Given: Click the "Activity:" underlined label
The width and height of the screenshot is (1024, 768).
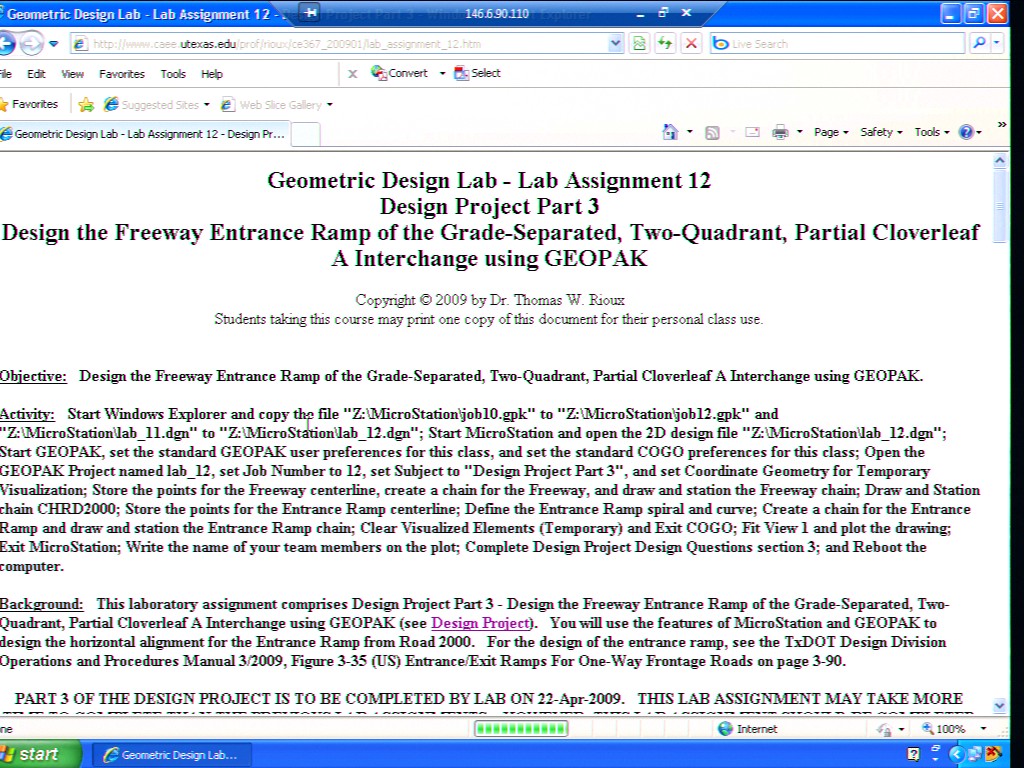Looking at the screenshot, I should (x=27, y=414).
